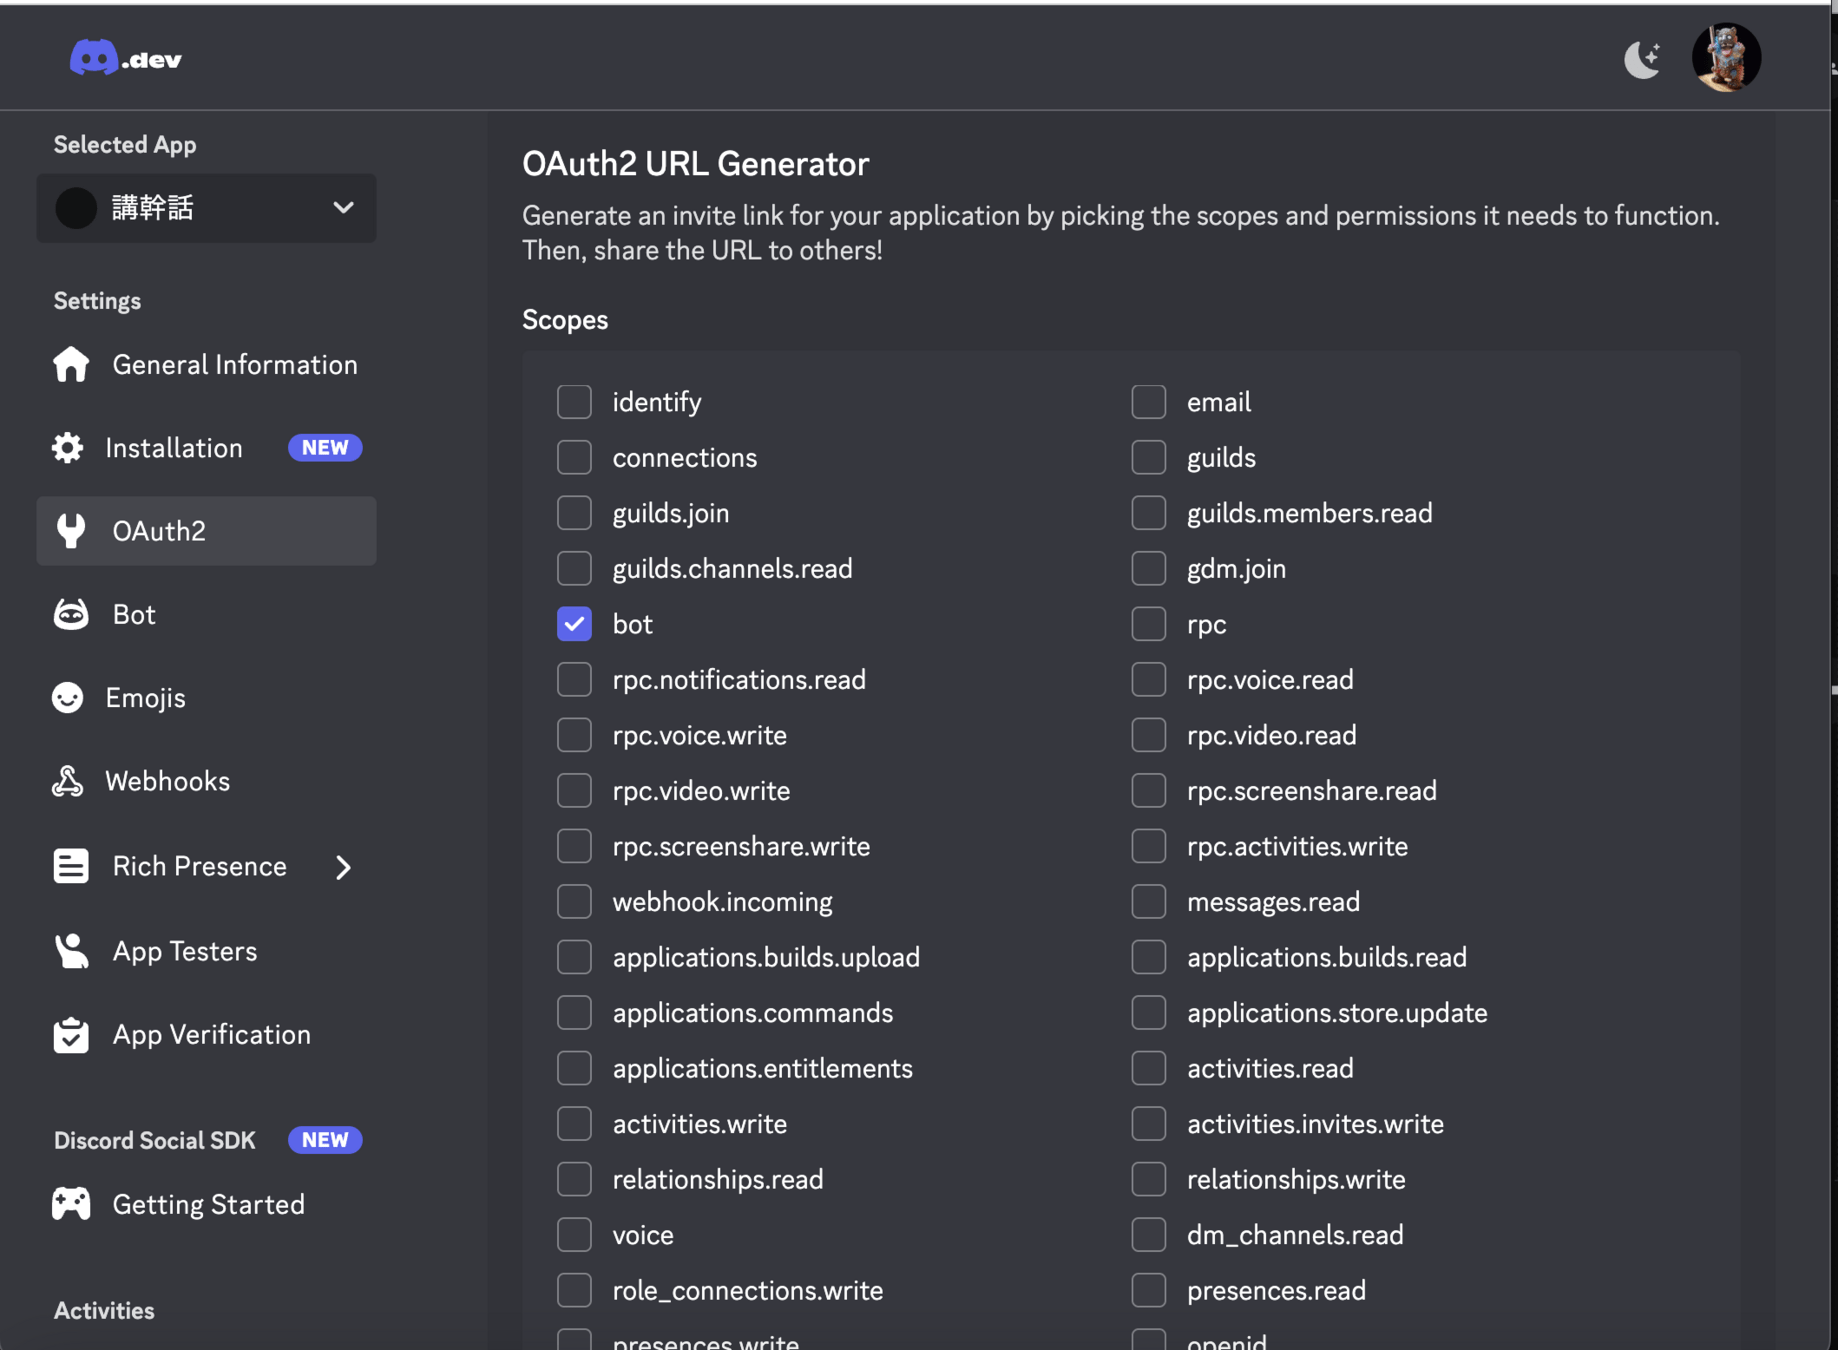Open the Emojis page
1838x1350 pixels.
pos(206,697)
